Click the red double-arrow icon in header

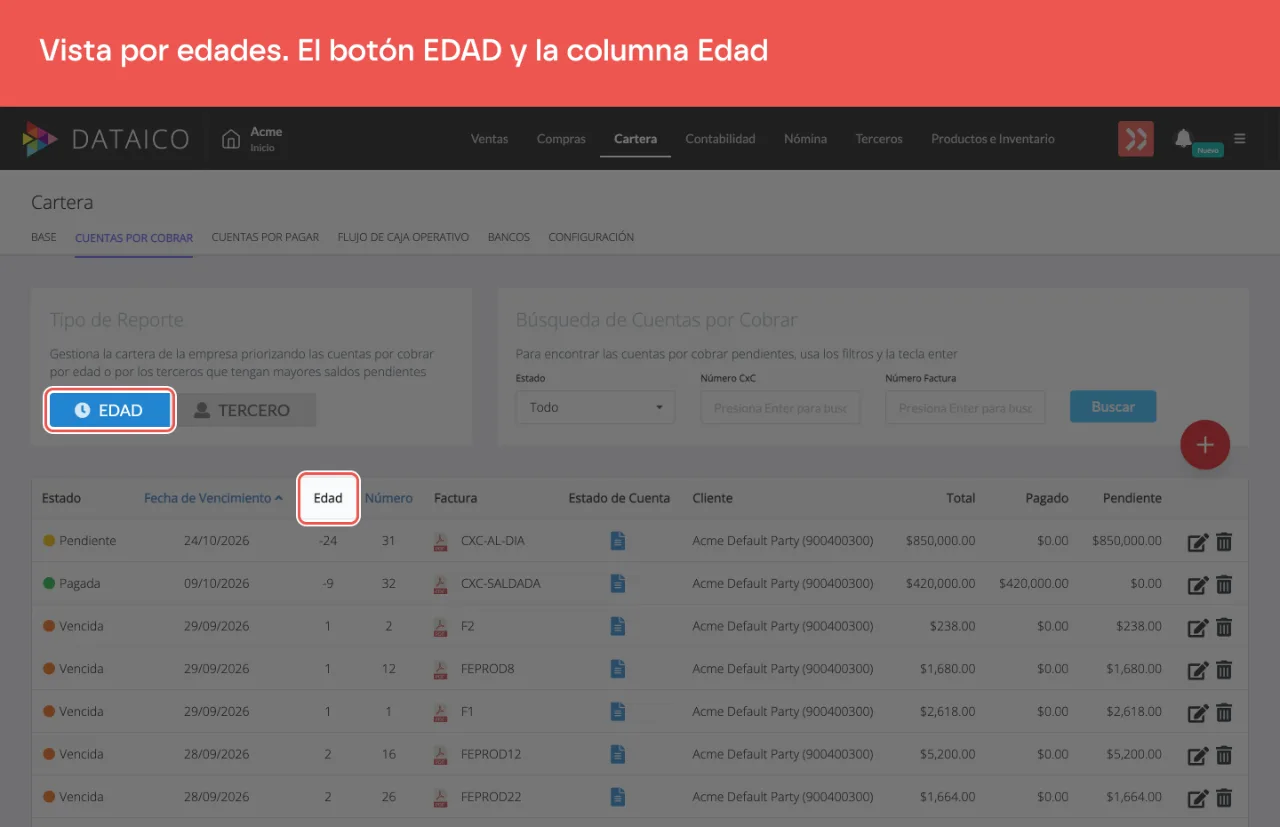click(x=1136, y=139)
